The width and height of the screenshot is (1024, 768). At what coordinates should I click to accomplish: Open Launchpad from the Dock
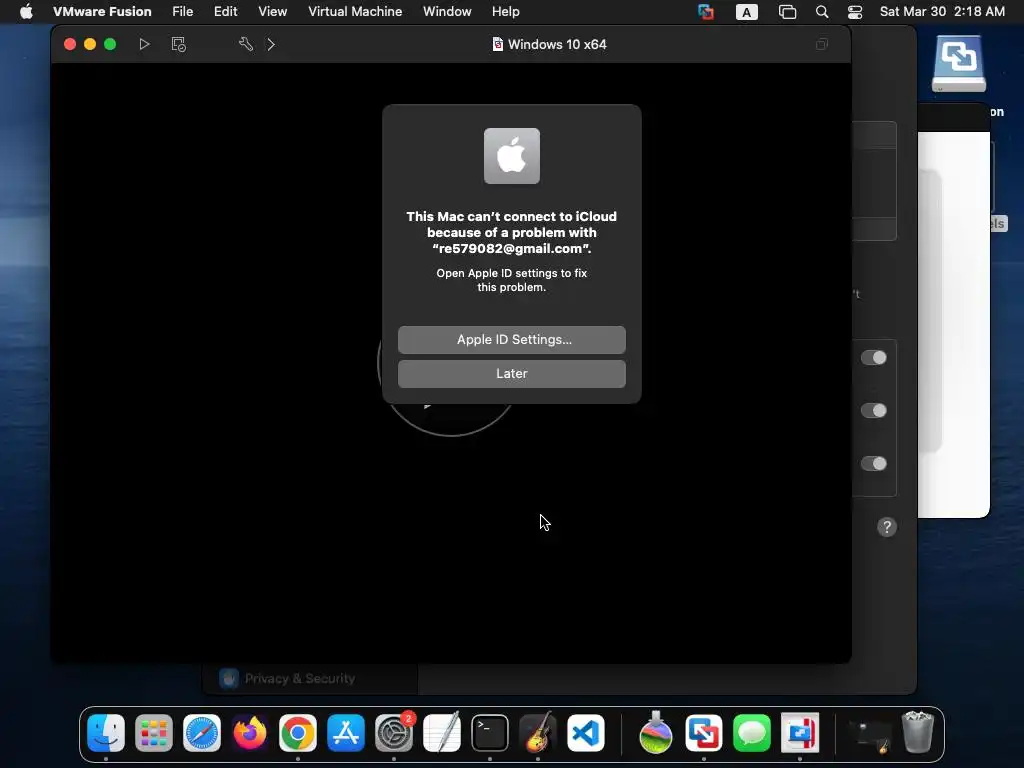[x=154, y=733]
